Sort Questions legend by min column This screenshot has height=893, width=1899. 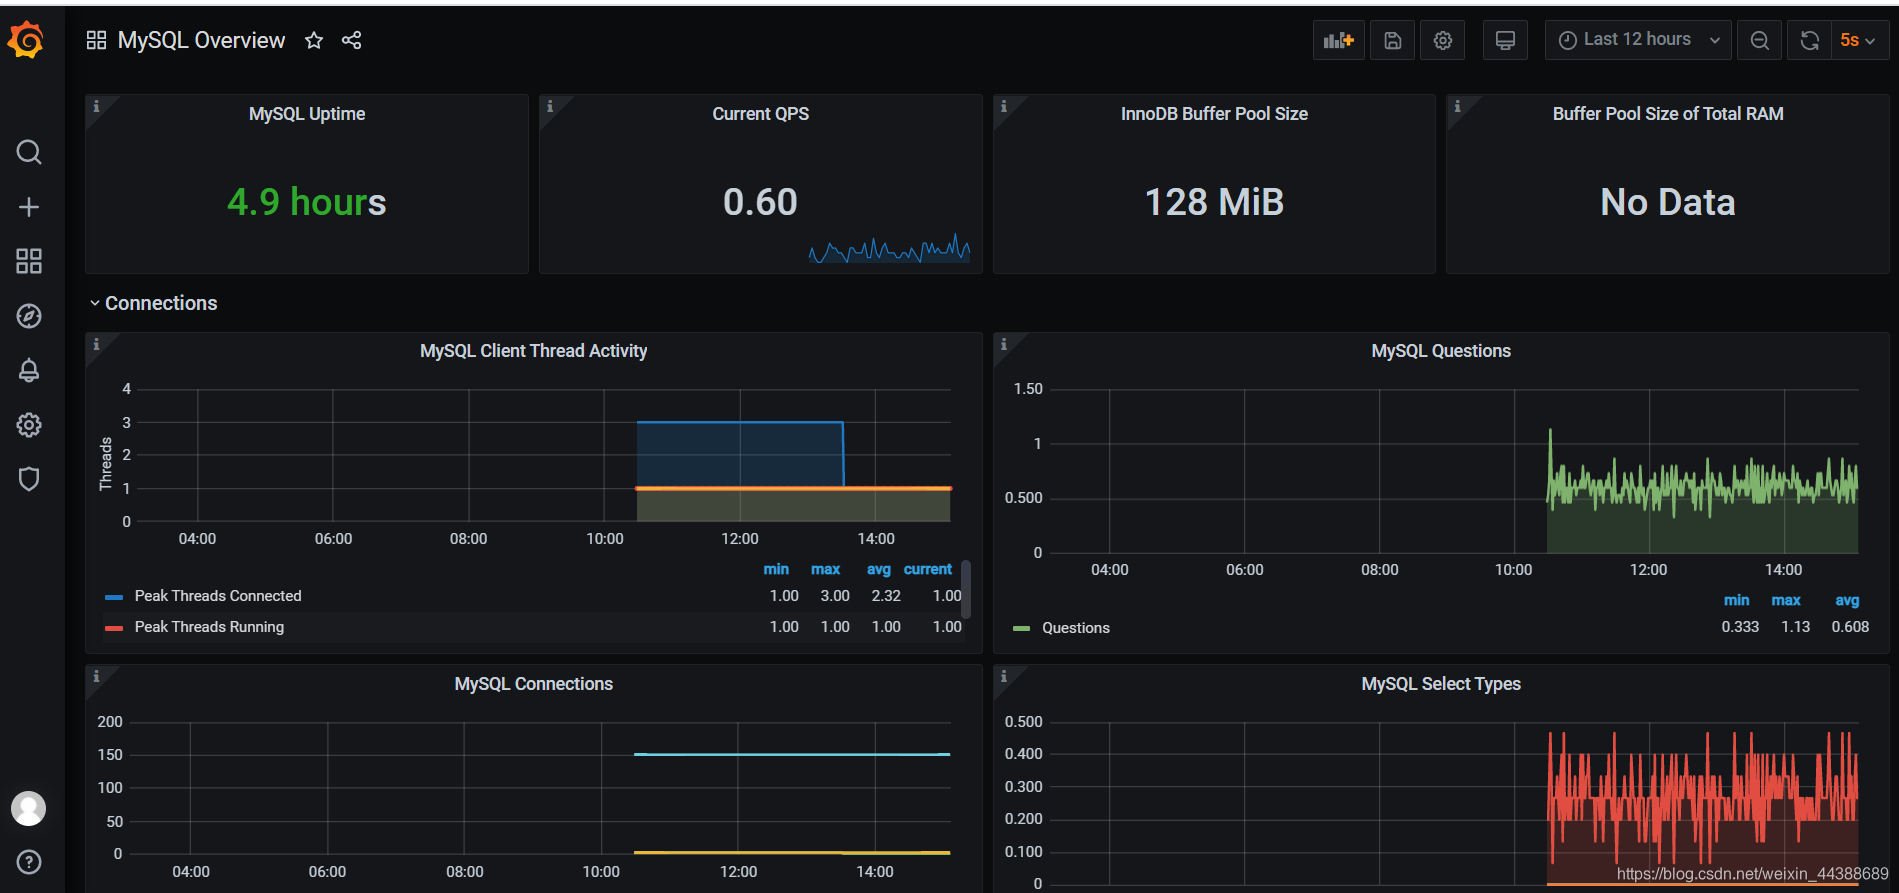[1737, 600]
